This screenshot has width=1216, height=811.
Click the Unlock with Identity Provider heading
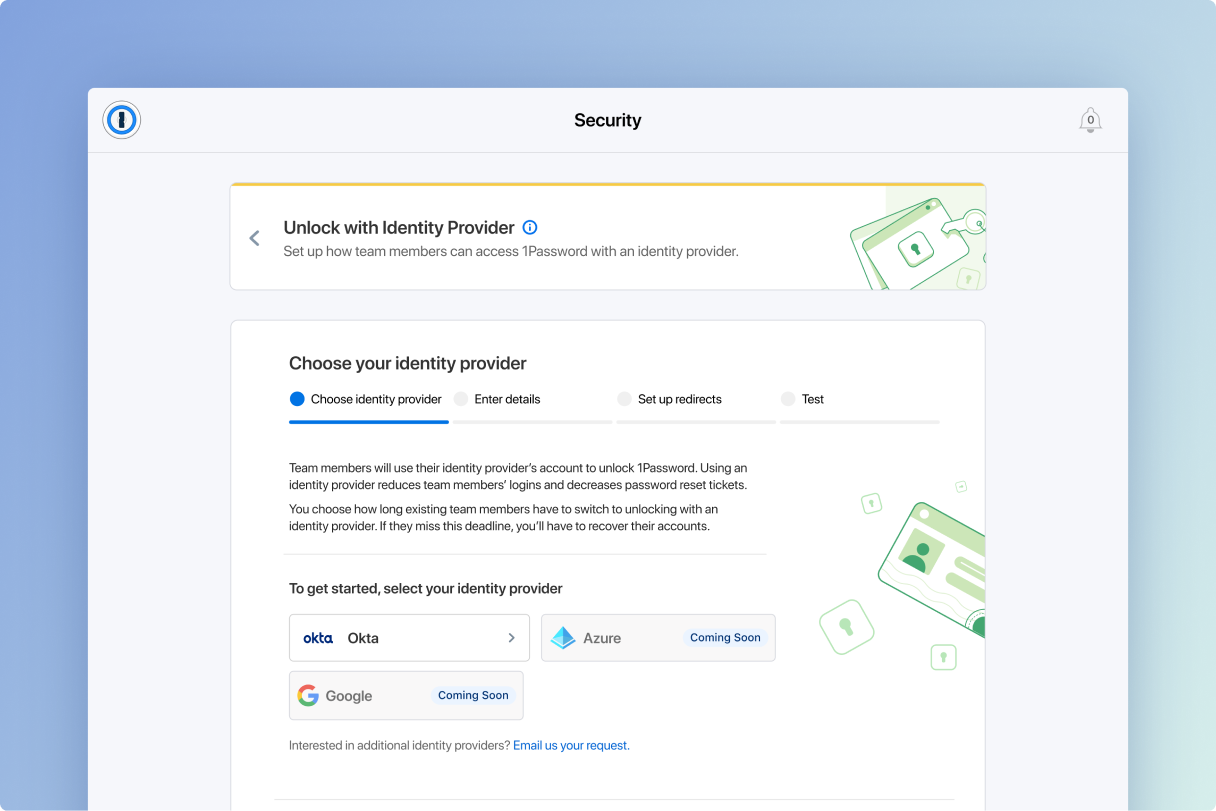pos(399,227)
